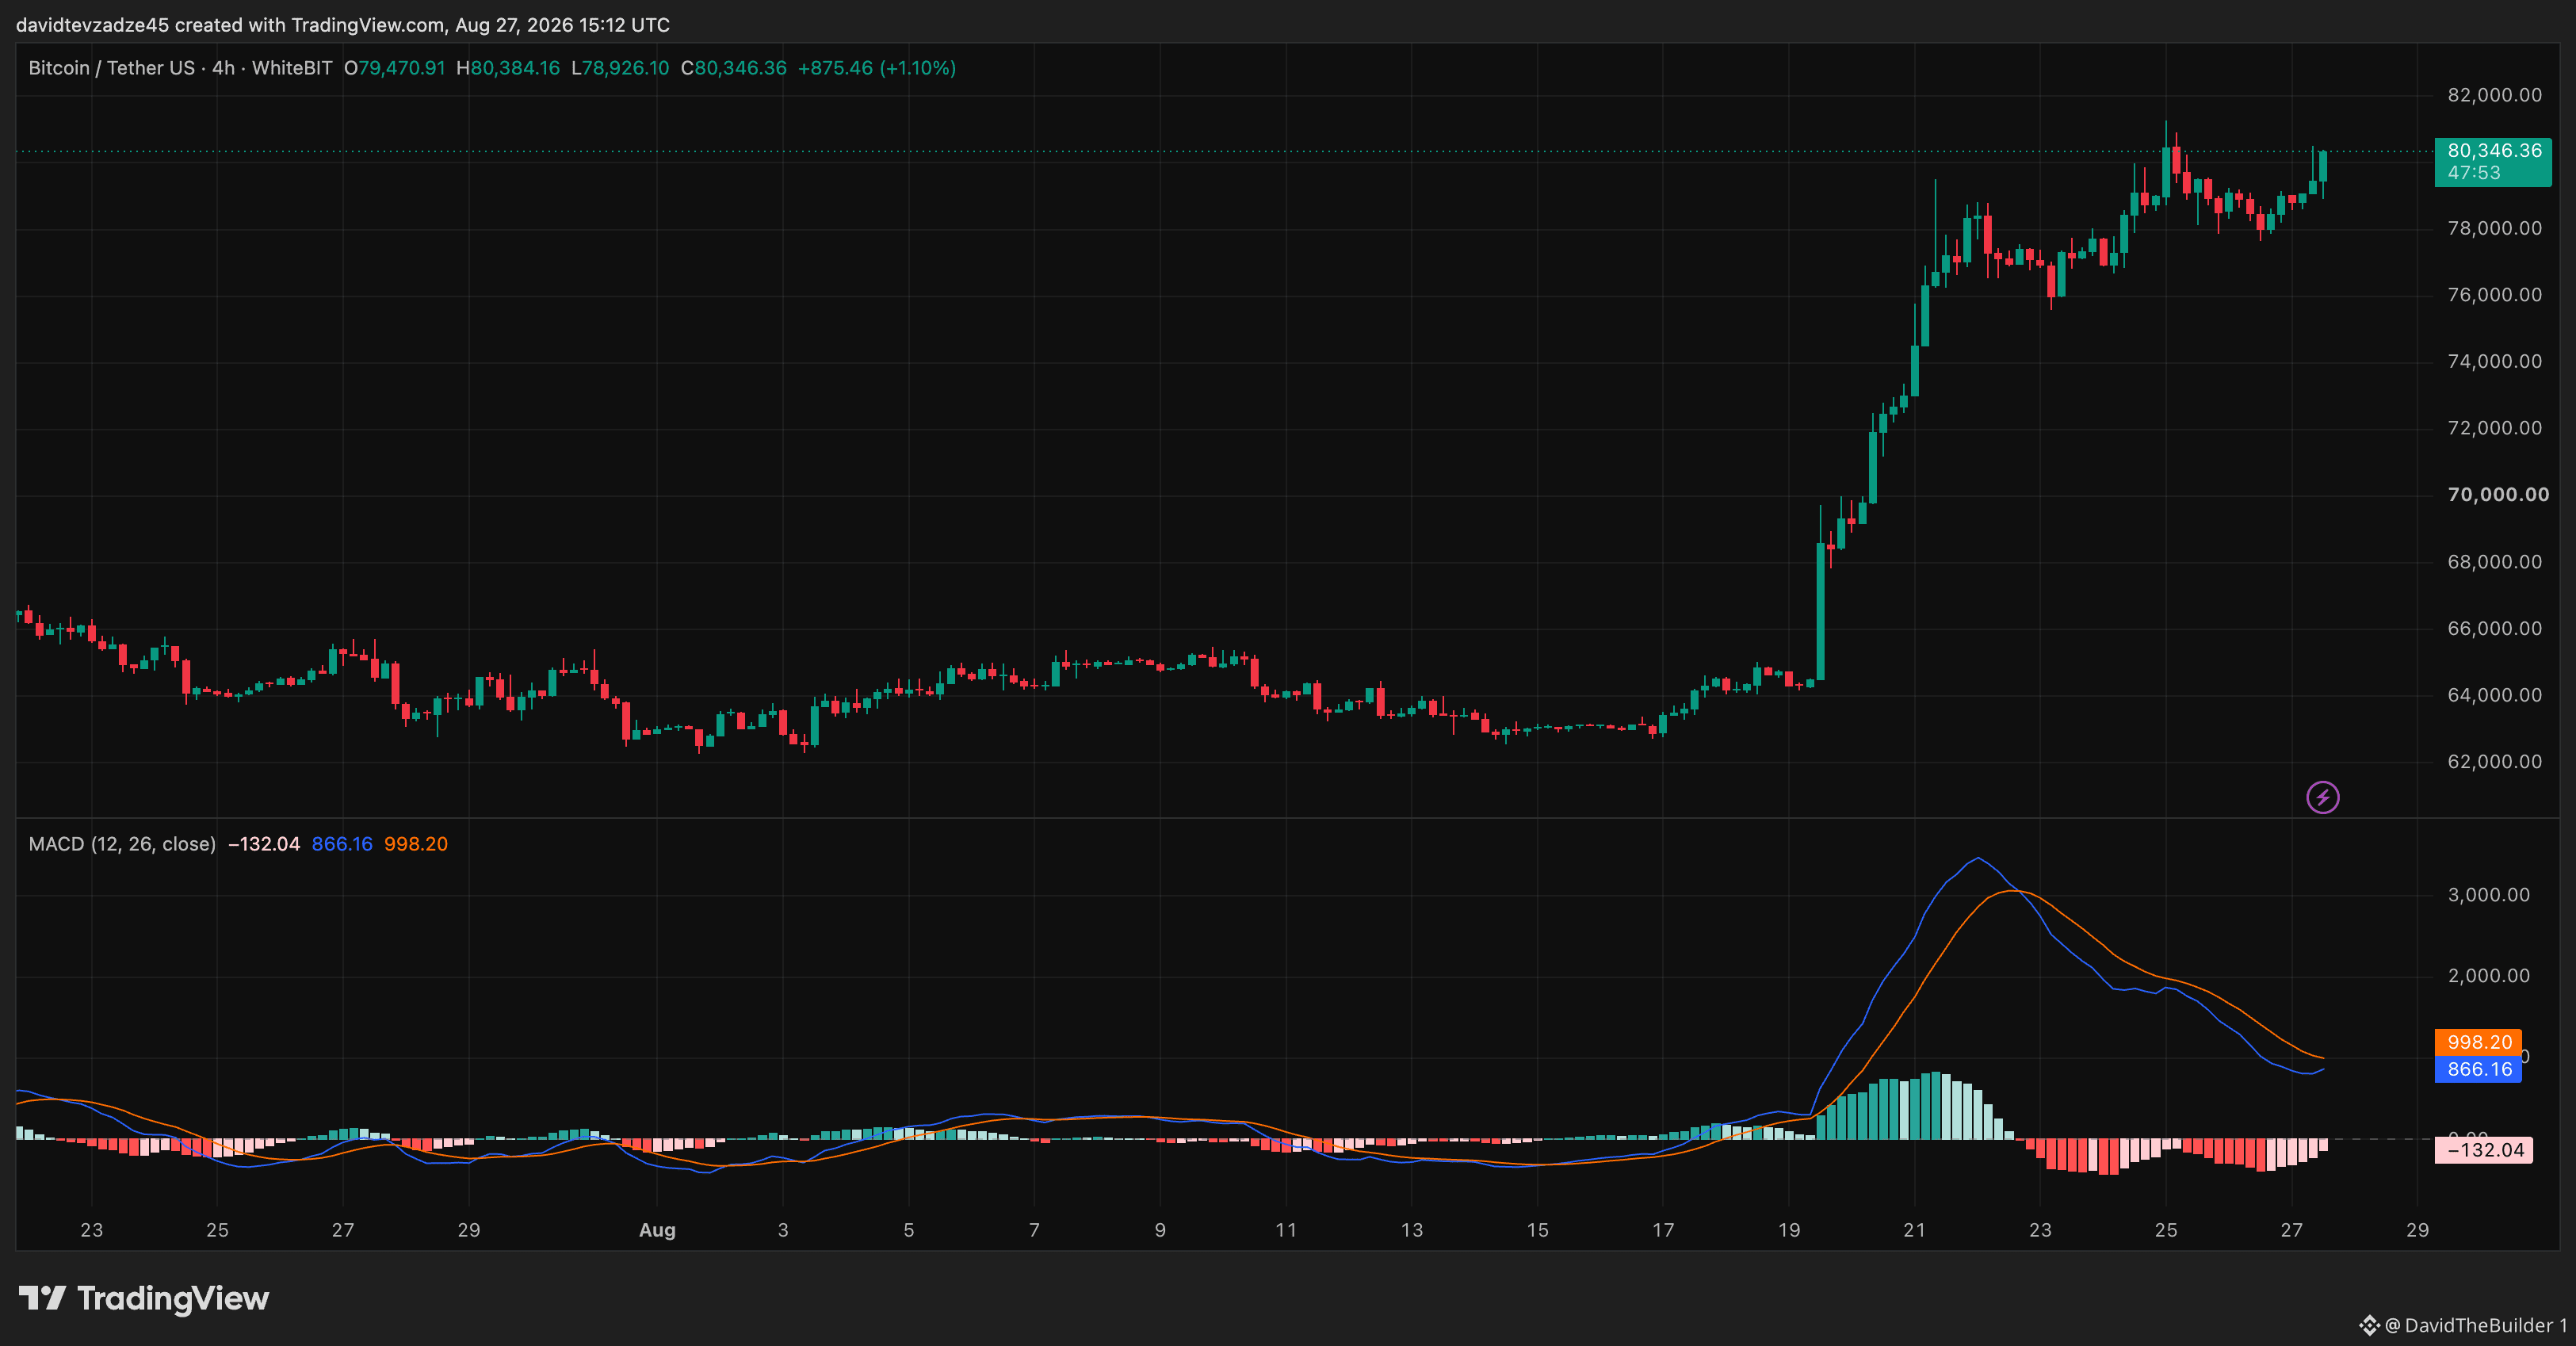The width and height of the screenshot is (2576, 1346).
Task: Click the 76,000.00 price axis label
Action: 2494,295
